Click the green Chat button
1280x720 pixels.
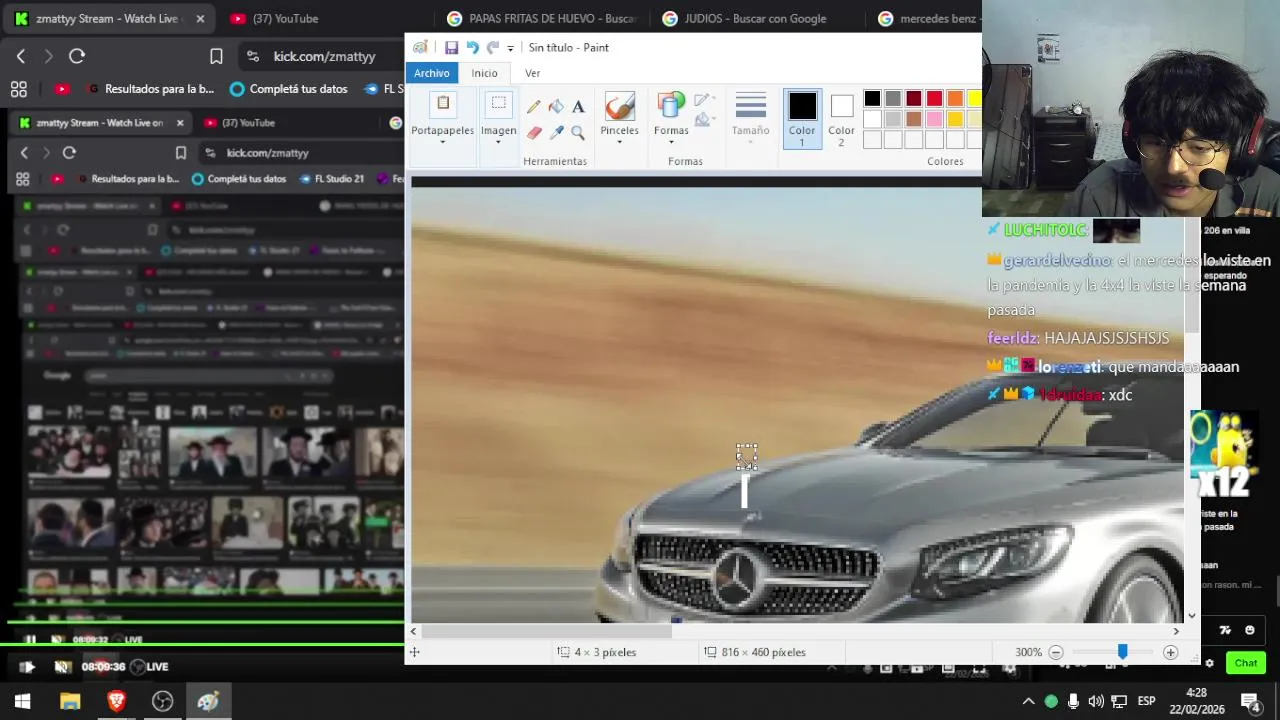[1246, 663]
